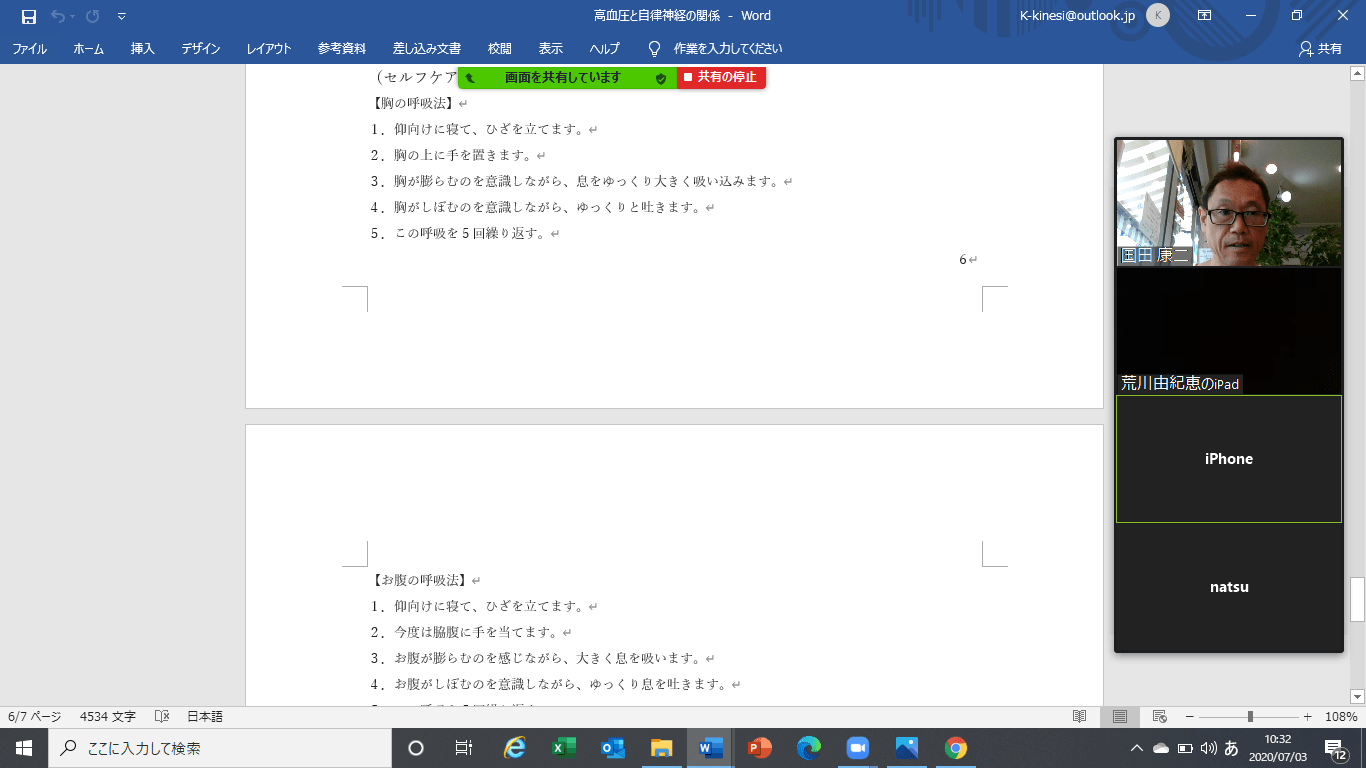Click the zoom in plus button
The image size is (1366, 768).
1307,717
